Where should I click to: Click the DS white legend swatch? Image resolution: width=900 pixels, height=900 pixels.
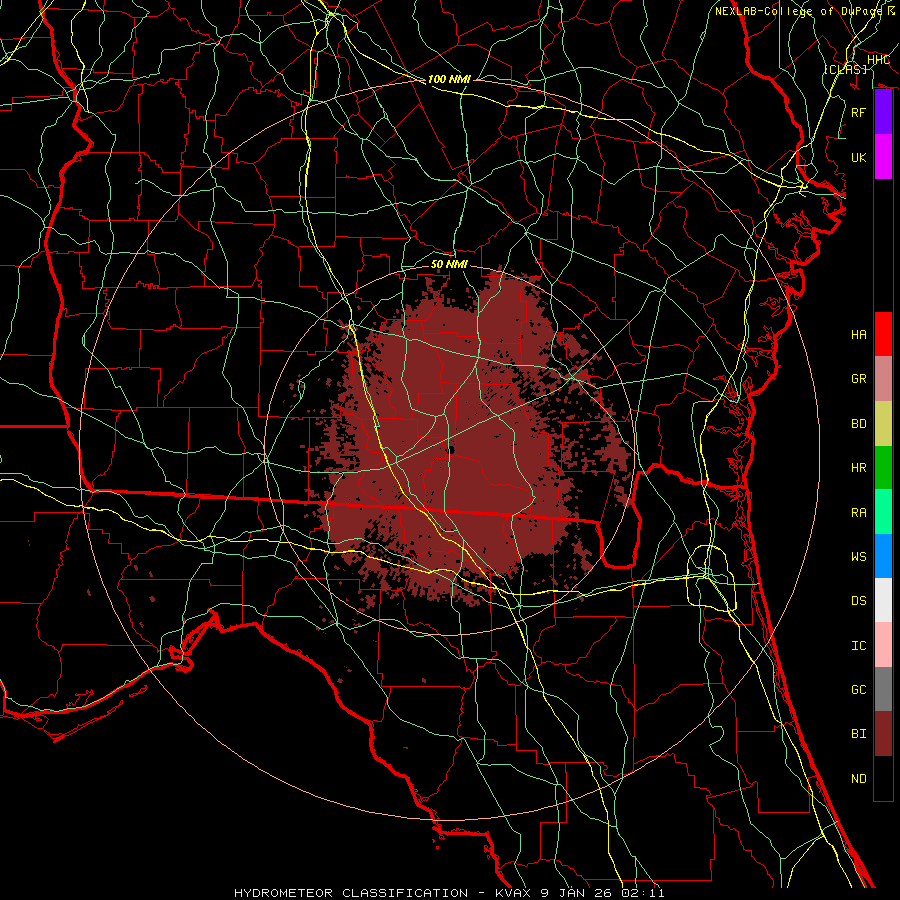[883, 600]
